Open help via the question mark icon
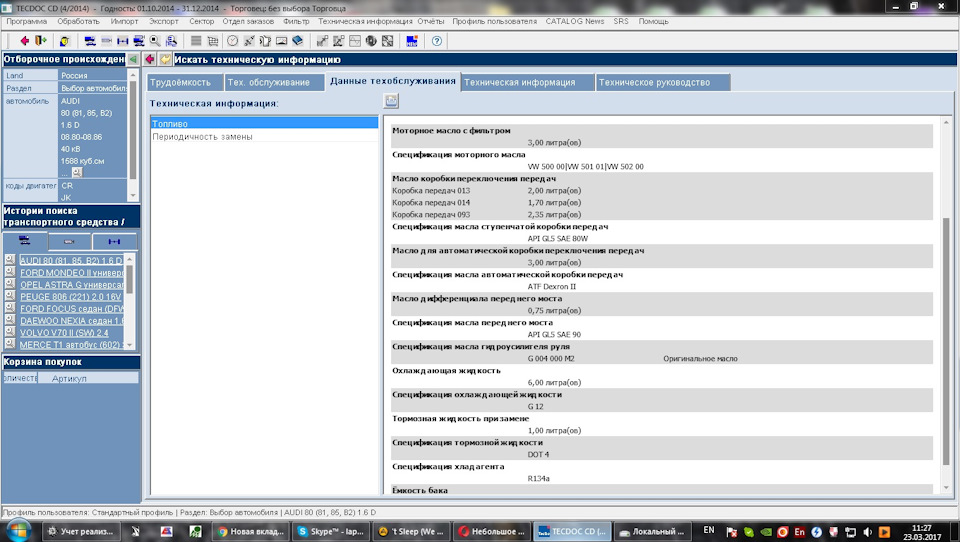The width and height of the screenshot is (960, 542). [437, 41]
